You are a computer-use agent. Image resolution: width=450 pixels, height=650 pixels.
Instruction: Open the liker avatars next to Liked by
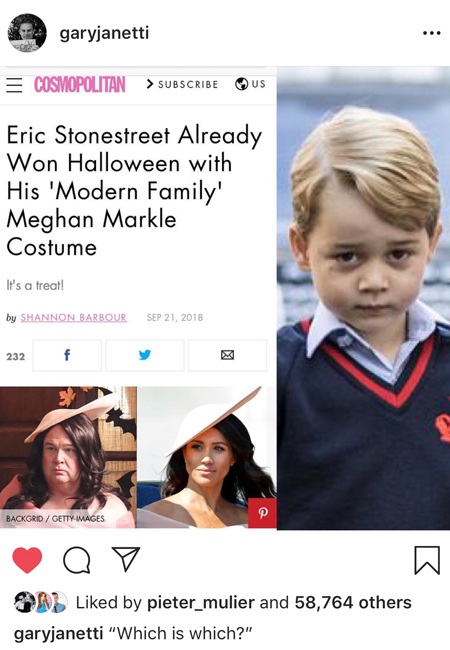coord(41,602)
